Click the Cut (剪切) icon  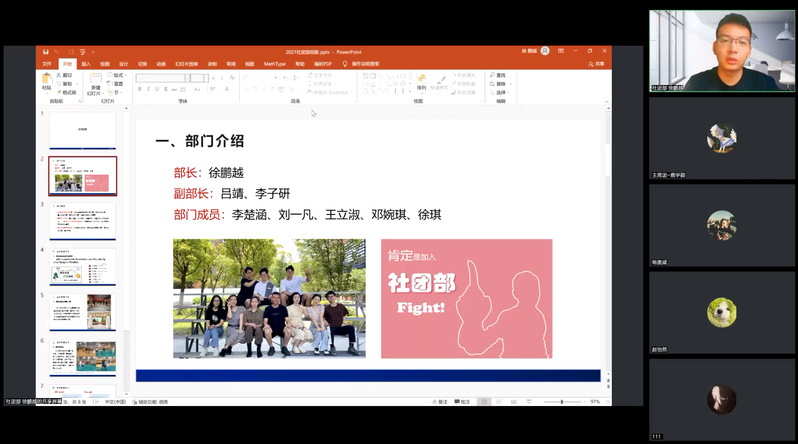(66, 75)
